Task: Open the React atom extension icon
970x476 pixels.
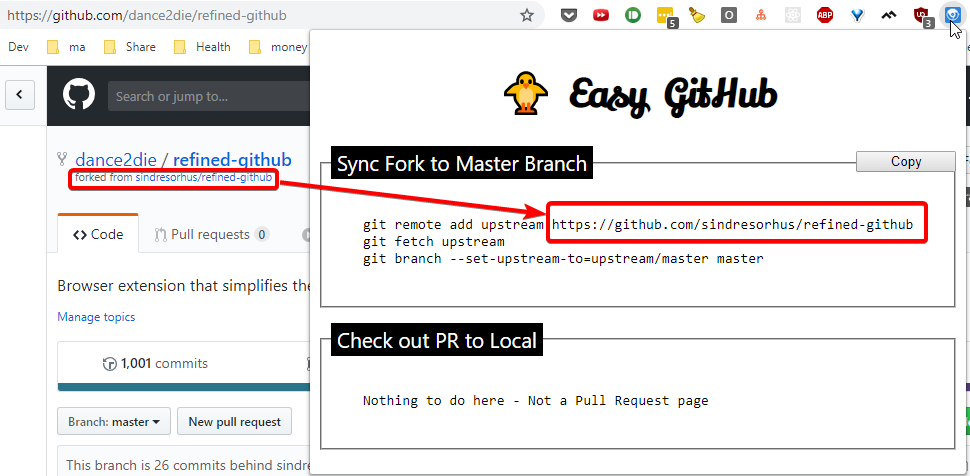Action: coord(793,15)
